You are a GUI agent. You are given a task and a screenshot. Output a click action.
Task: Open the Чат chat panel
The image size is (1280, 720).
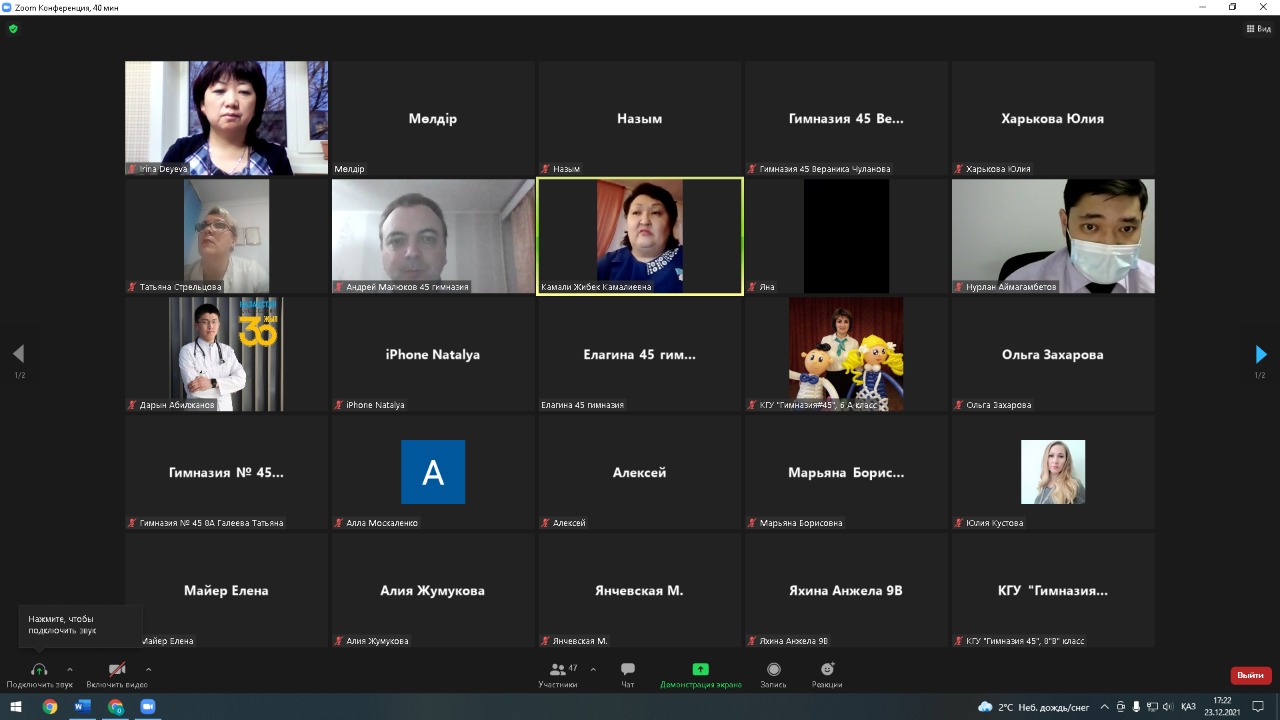(x=628, y=675)
